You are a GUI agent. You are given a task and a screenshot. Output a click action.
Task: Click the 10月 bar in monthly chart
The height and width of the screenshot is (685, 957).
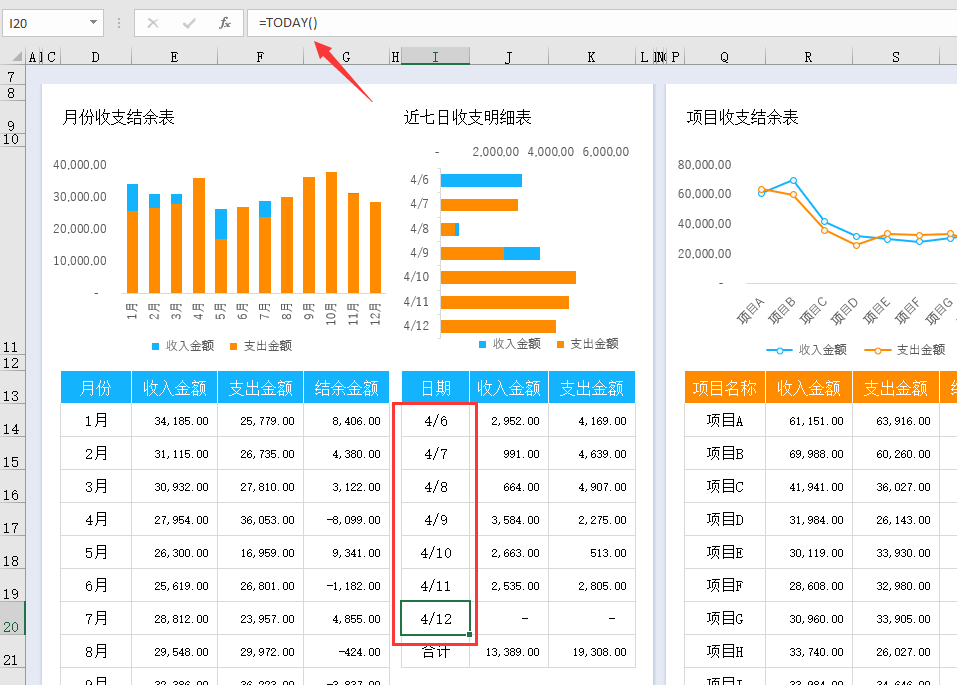[331, 233]
